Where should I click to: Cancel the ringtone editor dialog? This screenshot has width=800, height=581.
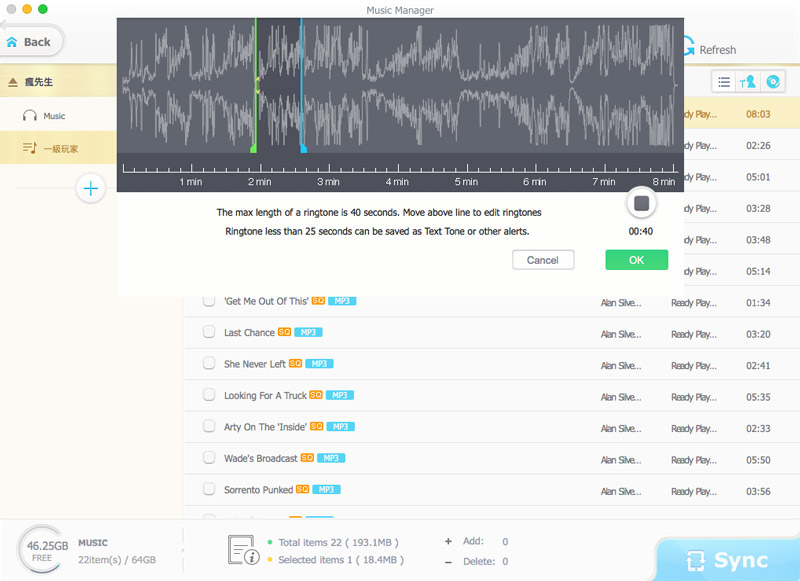pyautogui.click(x=543, y=260)
